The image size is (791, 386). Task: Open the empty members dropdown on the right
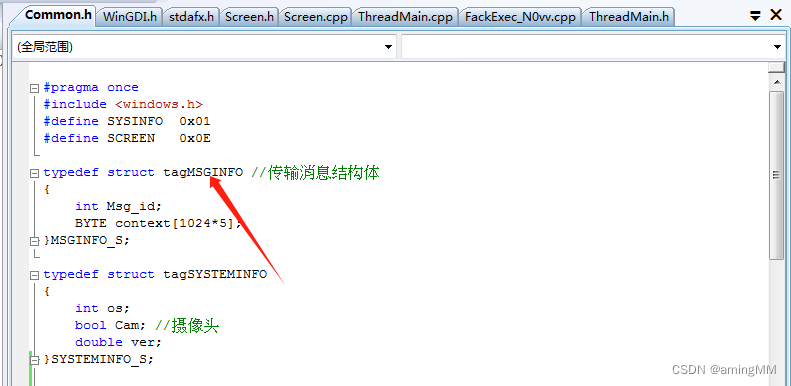[593, 47]
